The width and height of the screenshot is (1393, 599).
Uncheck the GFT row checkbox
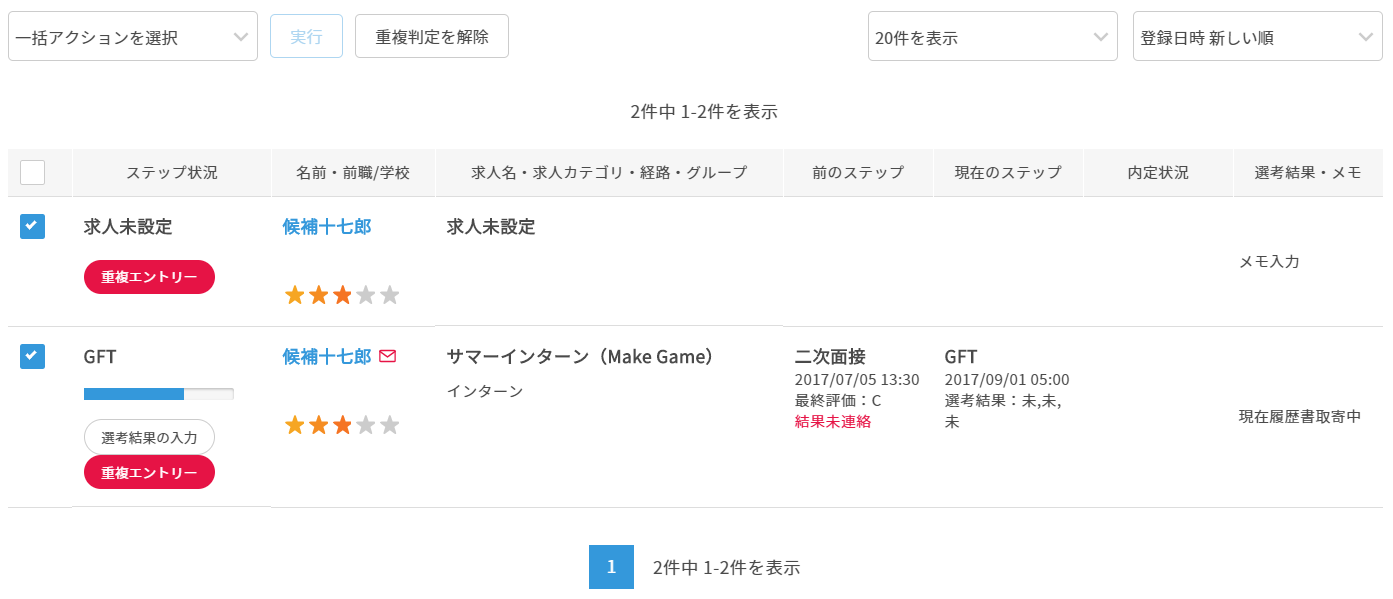[33, 356]
